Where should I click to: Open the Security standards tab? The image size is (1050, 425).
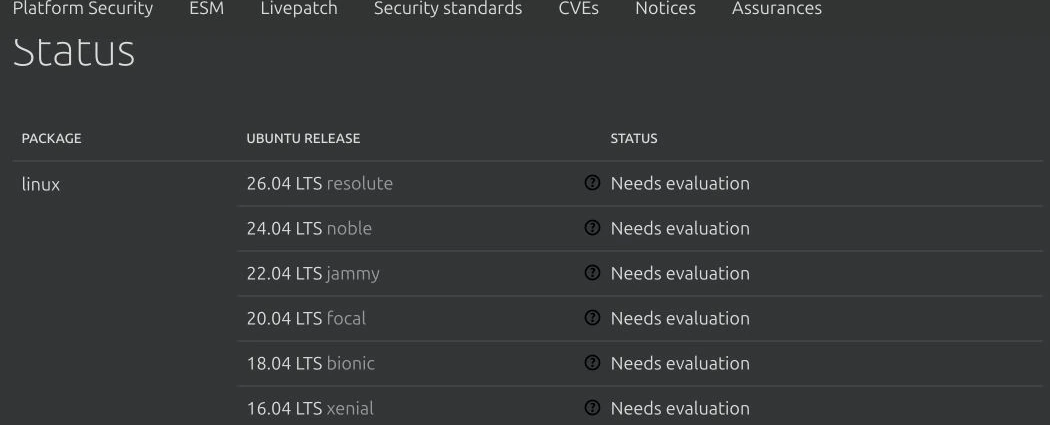448,9
